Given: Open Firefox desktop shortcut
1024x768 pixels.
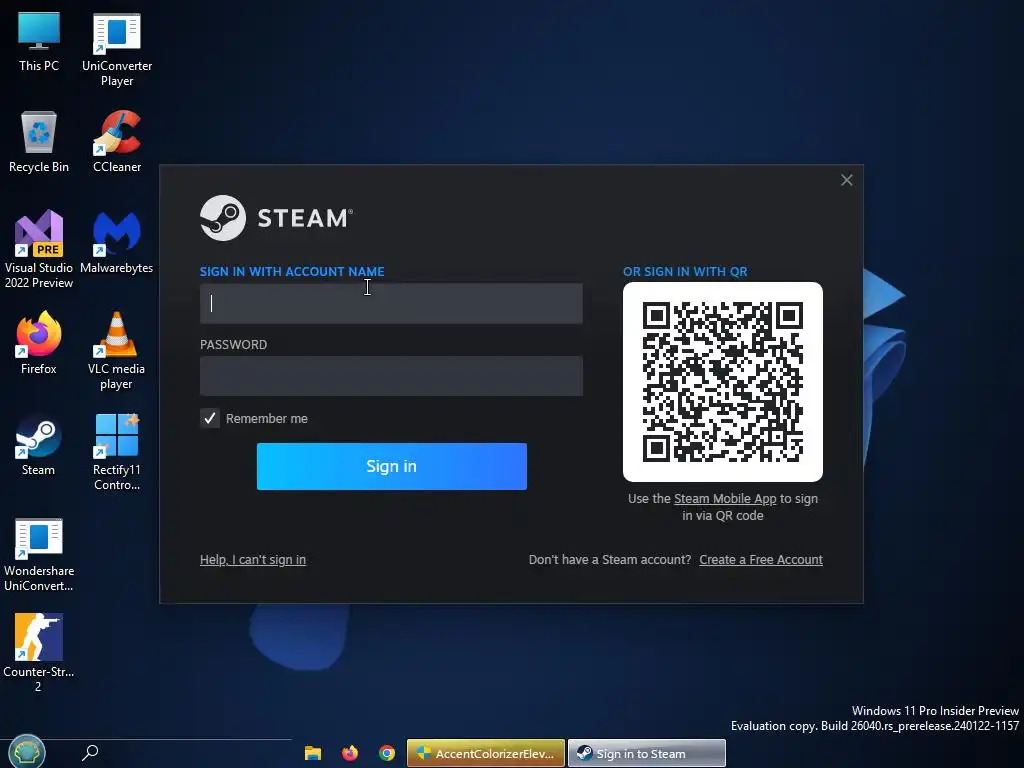Looking at the screenshot, I should click(x=39, y=343).
